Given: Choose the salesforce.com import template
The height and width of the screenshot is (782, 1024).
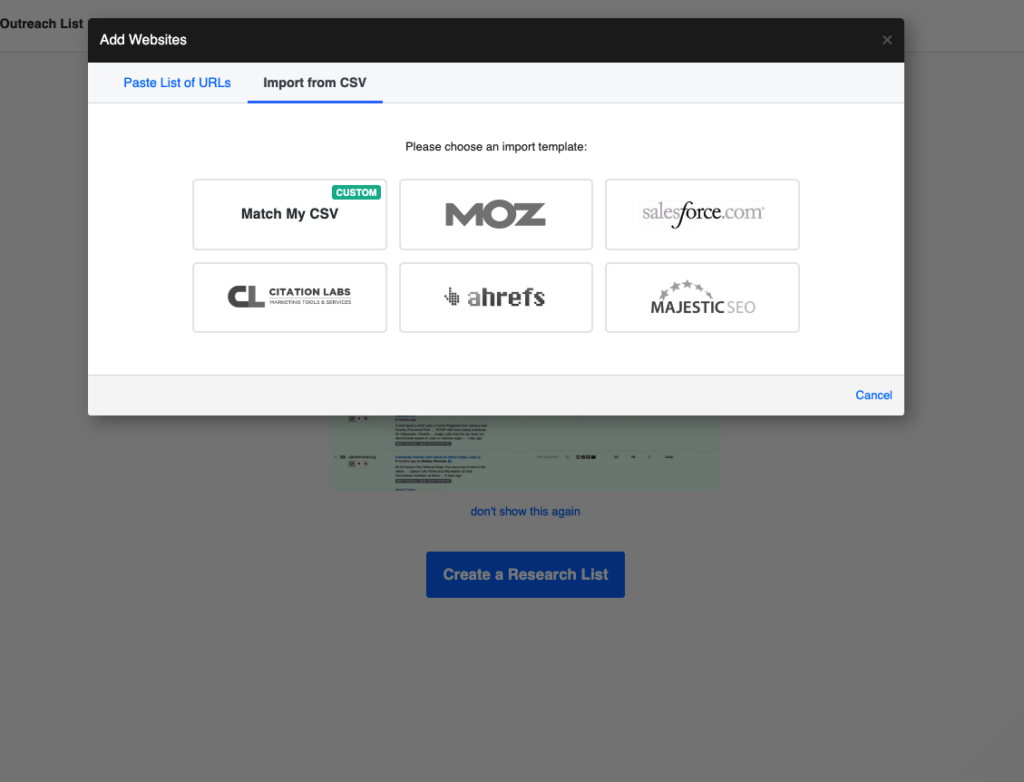Looking at the screenshot, I should (x=701, y=214).
